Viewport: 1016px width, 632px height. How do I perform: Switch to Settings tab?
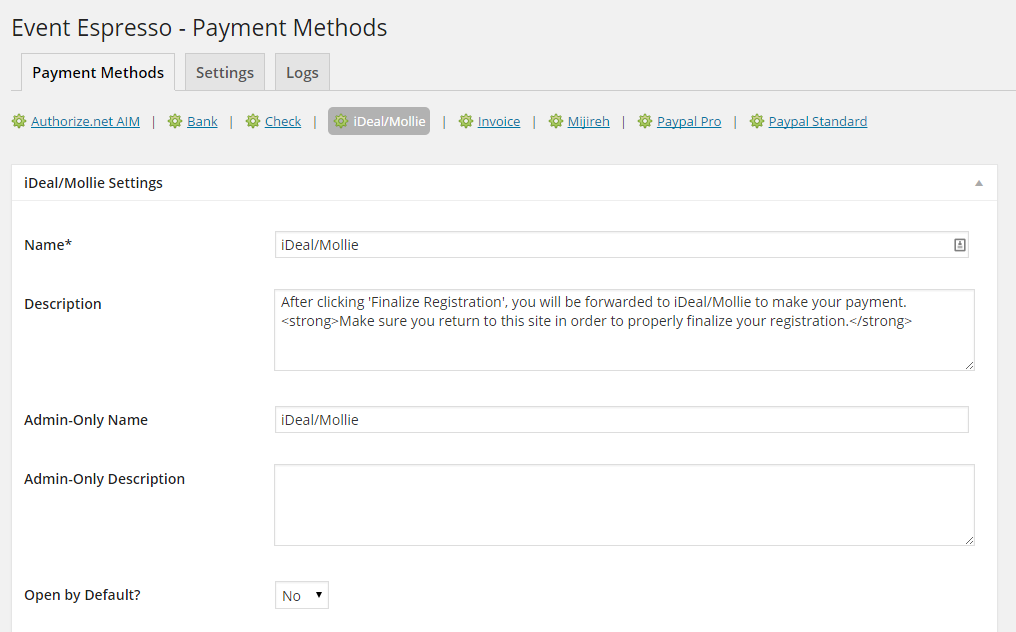click(x=225, y=72)
